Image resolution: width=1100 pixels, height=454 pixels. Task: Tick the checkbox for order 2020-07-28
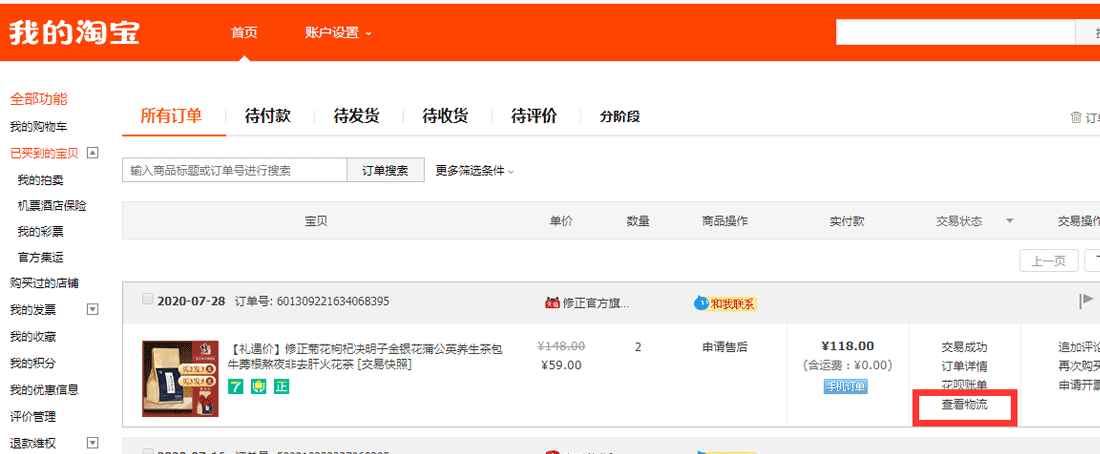(148, 299)
